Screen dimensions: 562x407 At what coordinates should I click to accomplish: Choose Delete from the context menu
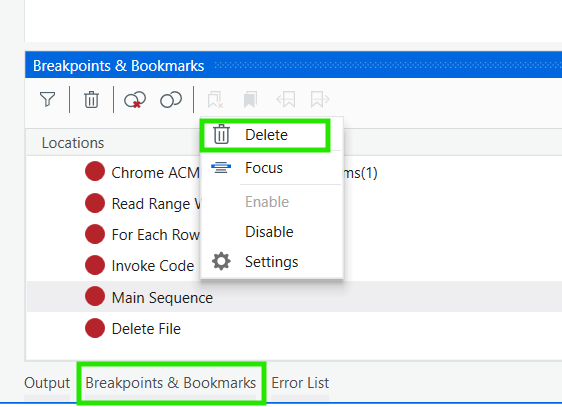(265, 135)
